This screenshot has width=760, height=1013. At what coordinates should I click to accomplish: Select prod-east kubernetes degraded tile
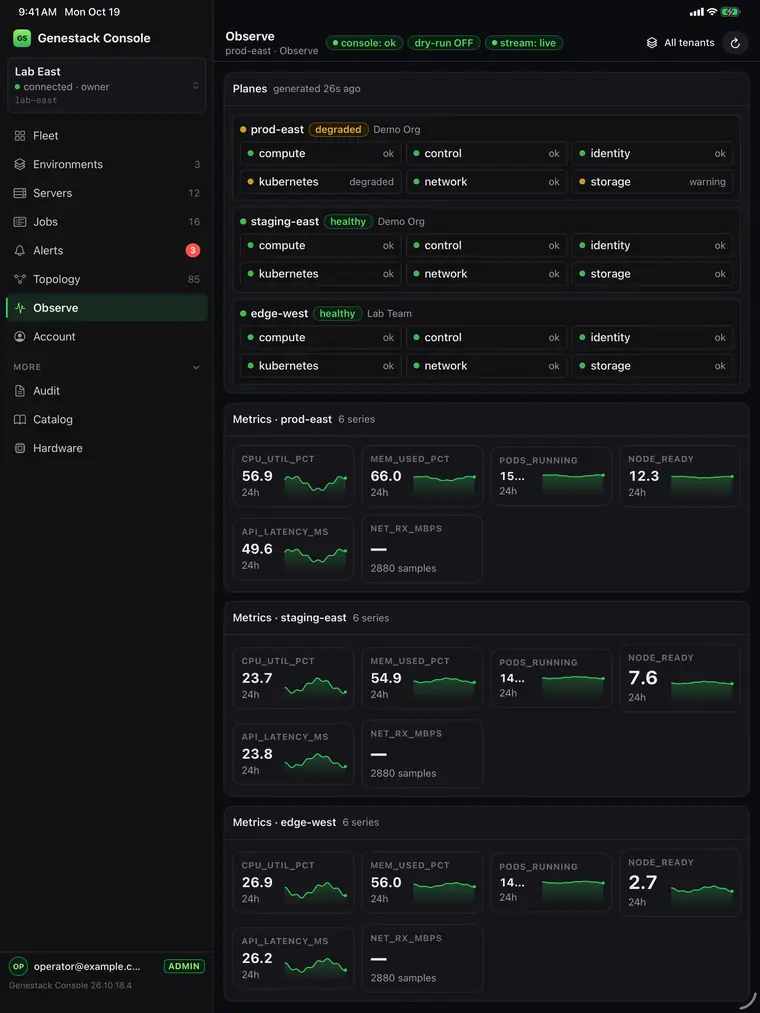click(x=321, y=182)
